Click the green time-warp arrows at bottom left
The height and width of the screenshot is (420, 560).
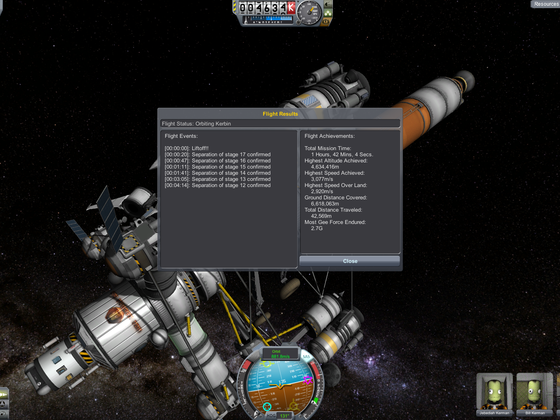pos(3,395)
